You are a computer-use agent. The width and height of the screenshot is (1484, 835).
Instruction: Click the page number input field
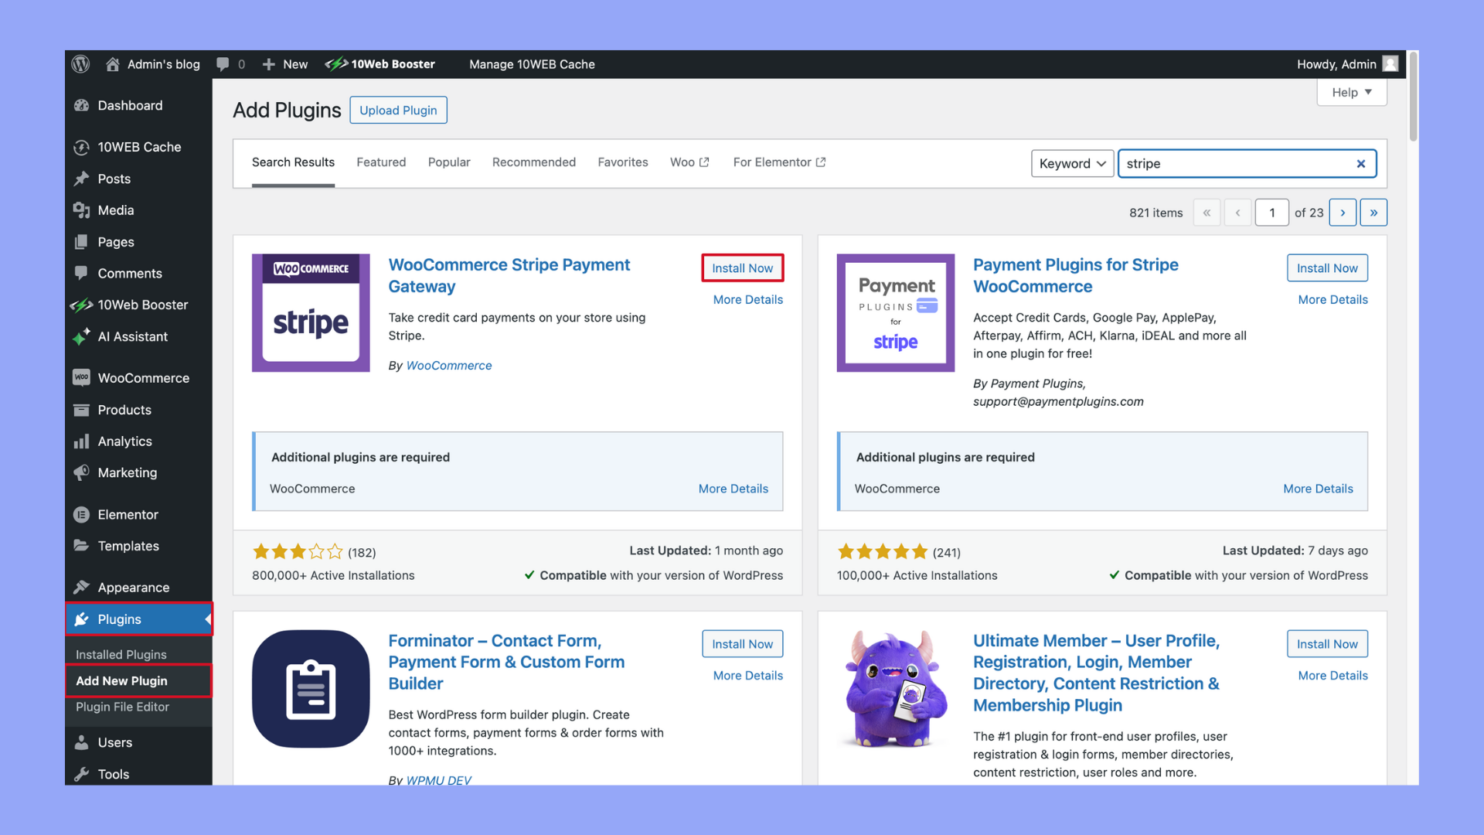point(1271,212)
